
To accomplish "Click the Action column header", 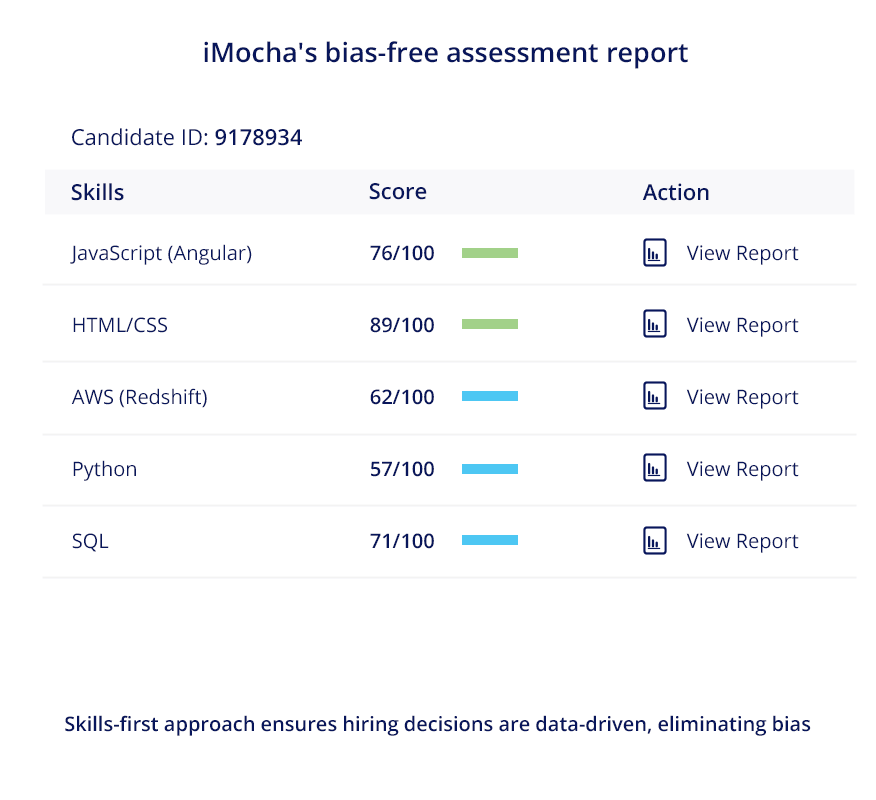I will [676, 192].
